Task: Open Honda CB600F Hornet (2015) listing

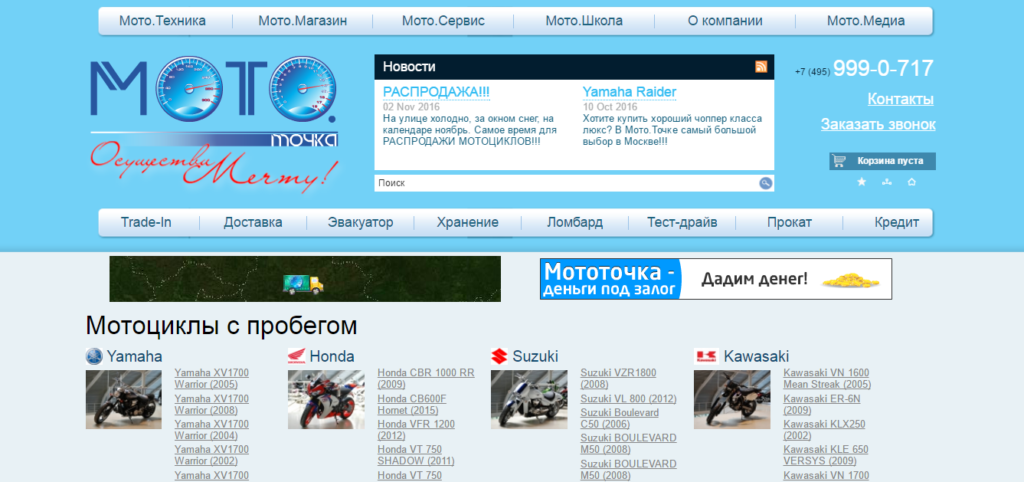Action: coord(412,404)
